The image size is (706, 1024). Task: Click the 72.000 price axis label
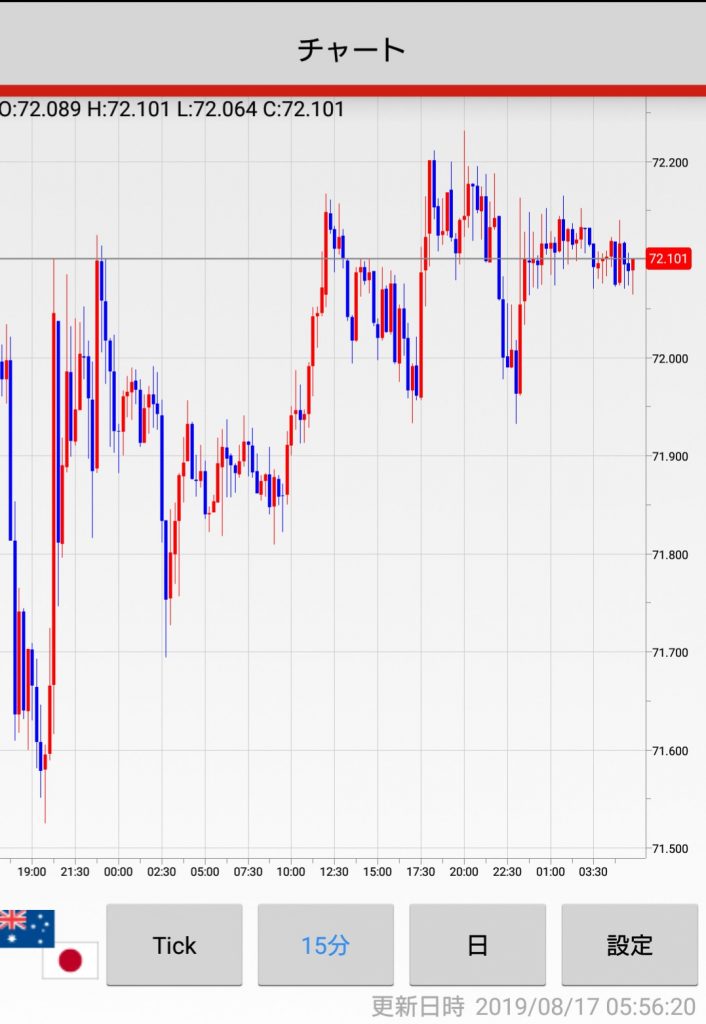(x=669, y=358)
